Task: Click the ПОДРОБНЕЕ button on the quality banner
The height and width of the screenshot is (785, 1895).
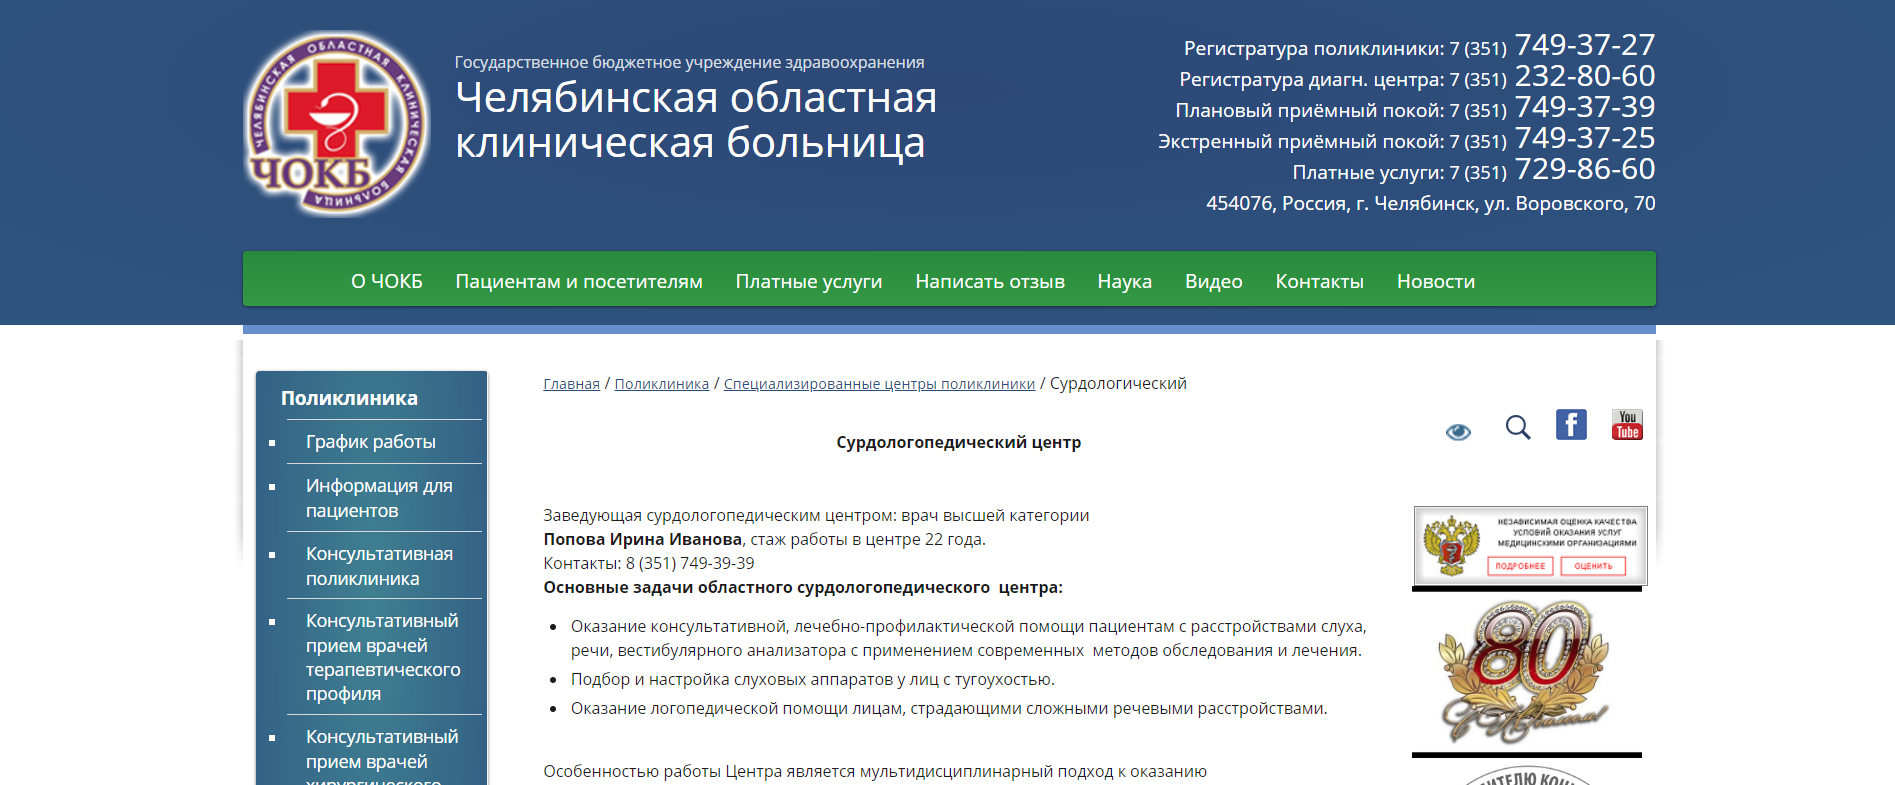Action: click(1520, 566)
